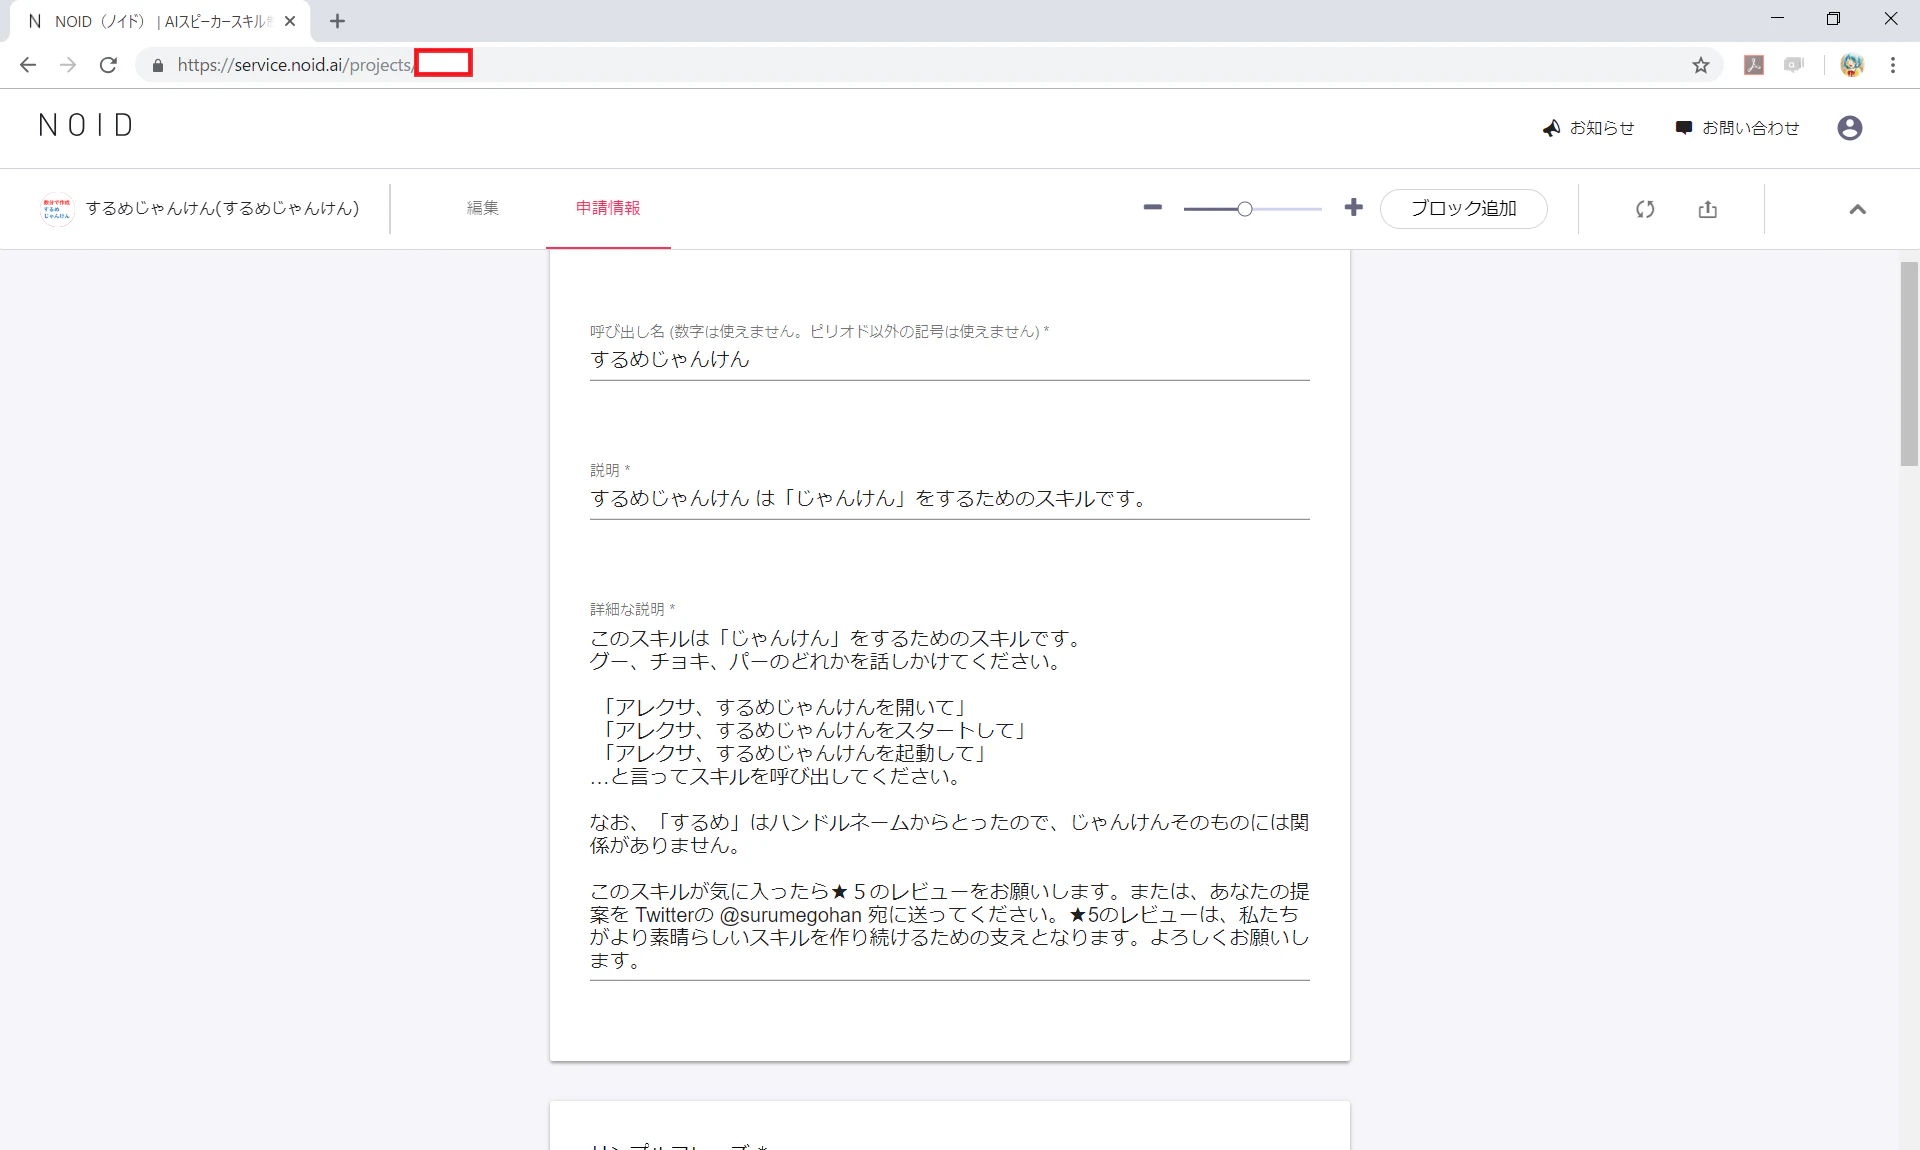
Task: Collapse the toolbar with chevron up
Action: [1857, 209]
